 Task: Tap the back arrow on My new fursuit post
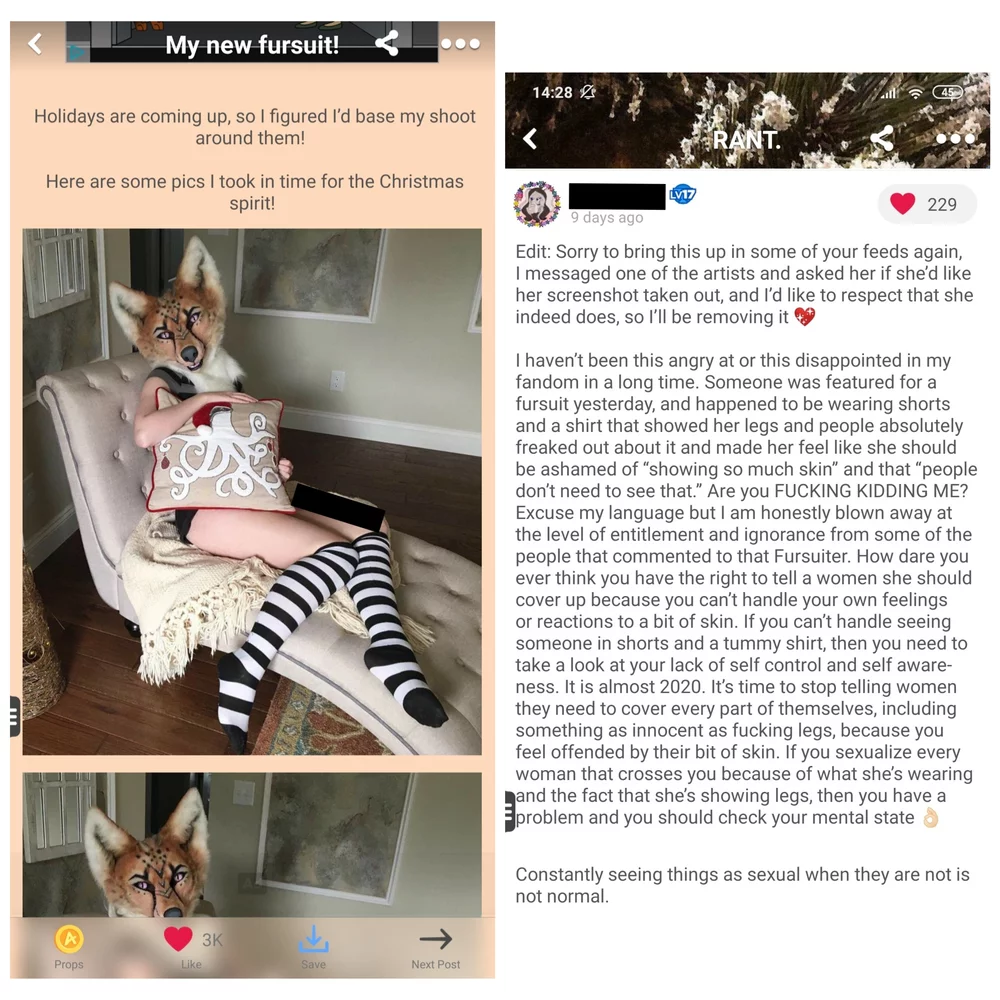(x=36, y=43)
